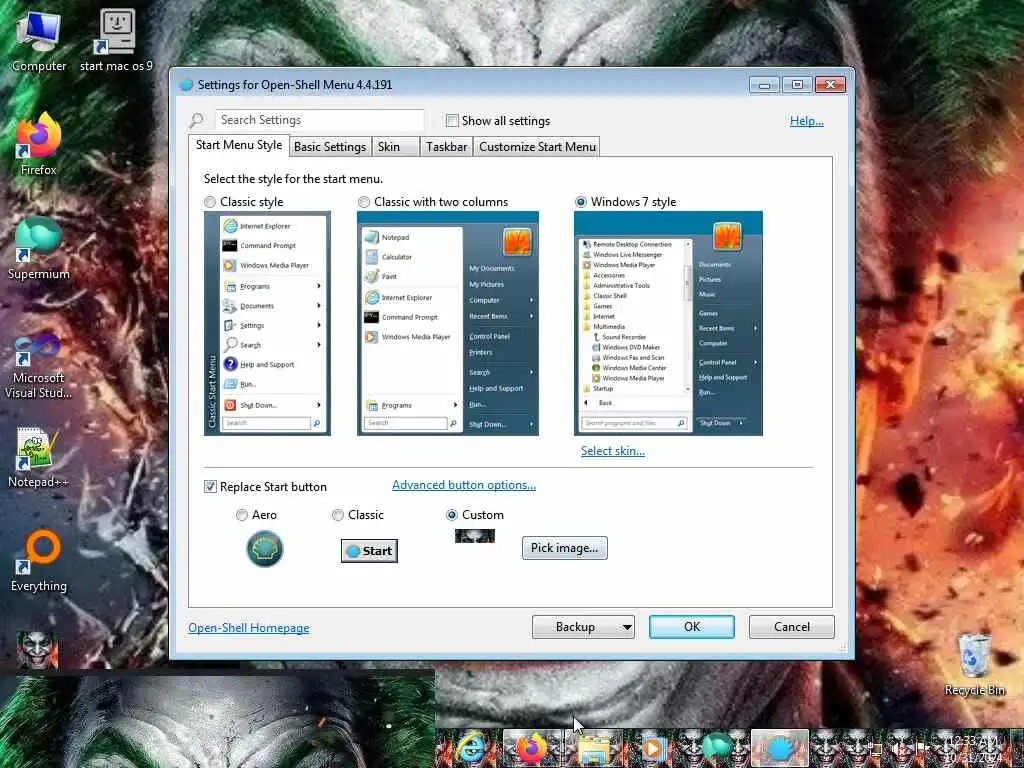Open Windows Explorer folder in the taskbar

(594, 749)
